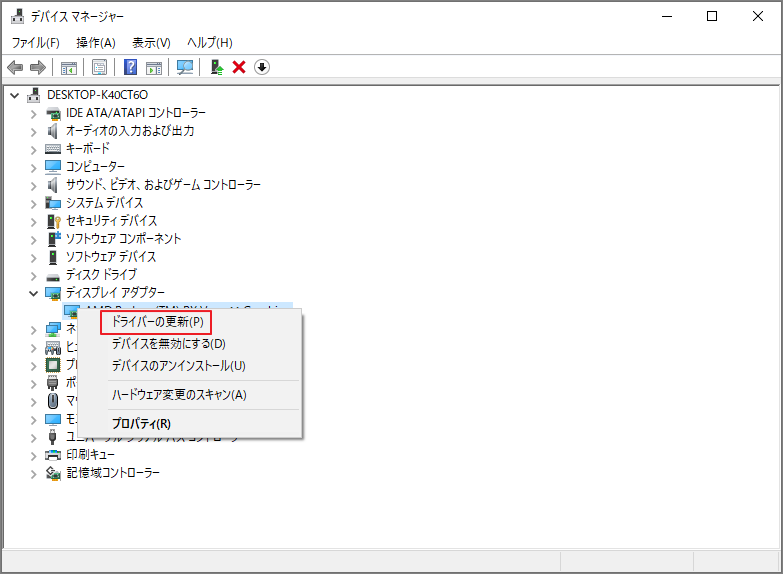Open the 操作(A) menu
Screen dimensions: 783x574
coord(96,43)
